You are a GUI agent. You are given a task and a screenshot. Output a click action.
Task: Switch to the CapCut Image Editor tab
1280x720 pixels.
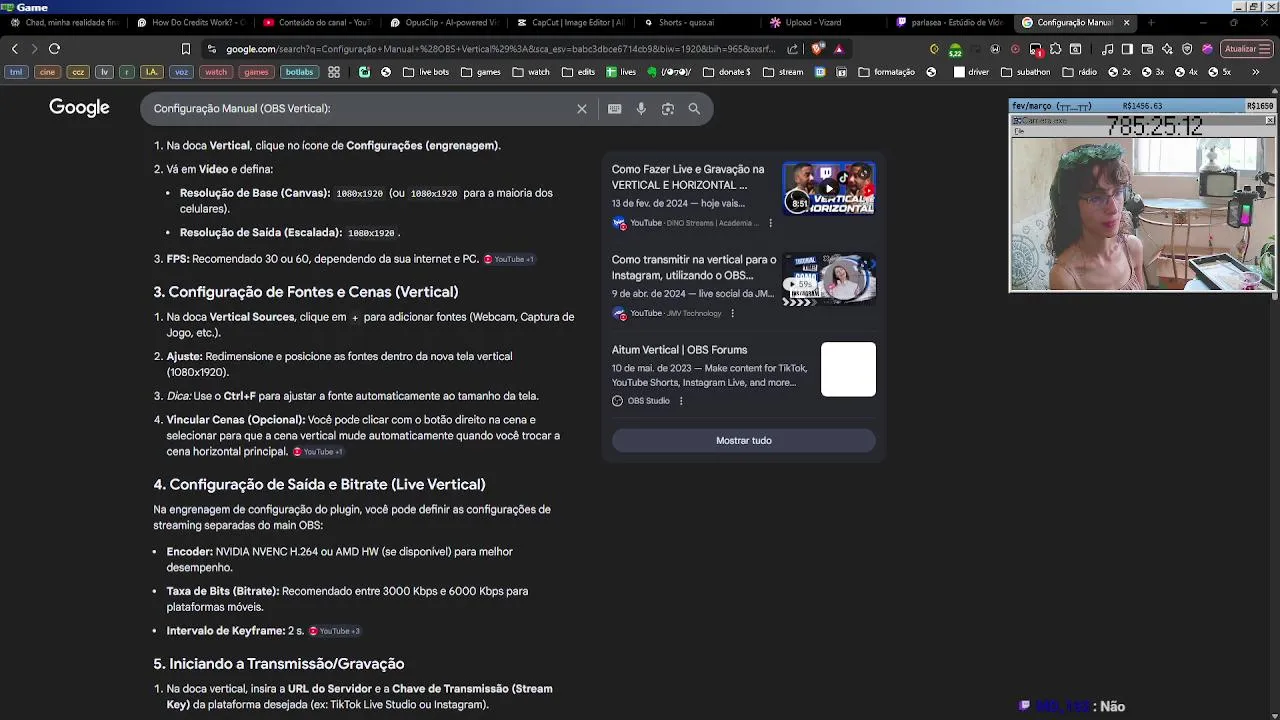tap(571, 22)
